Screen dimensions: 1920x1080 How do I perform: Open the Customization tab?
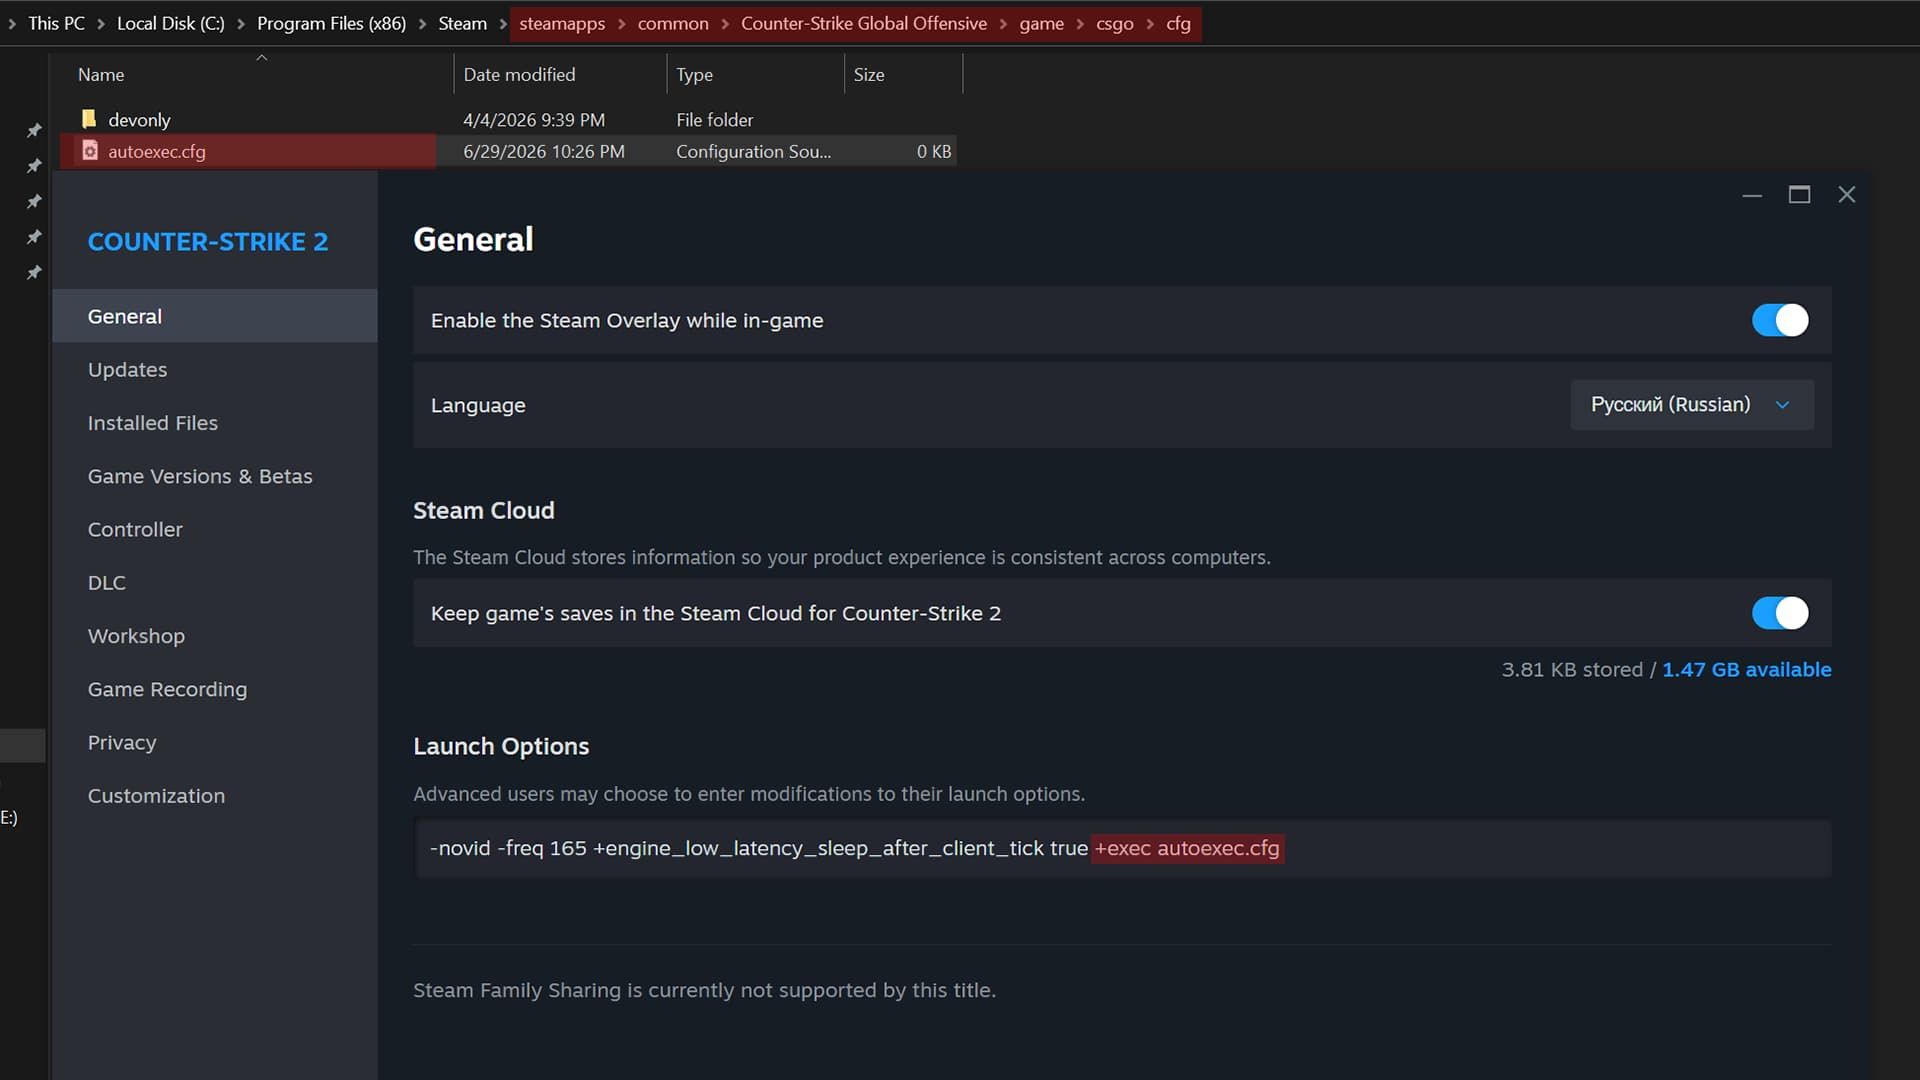[215, 796]
